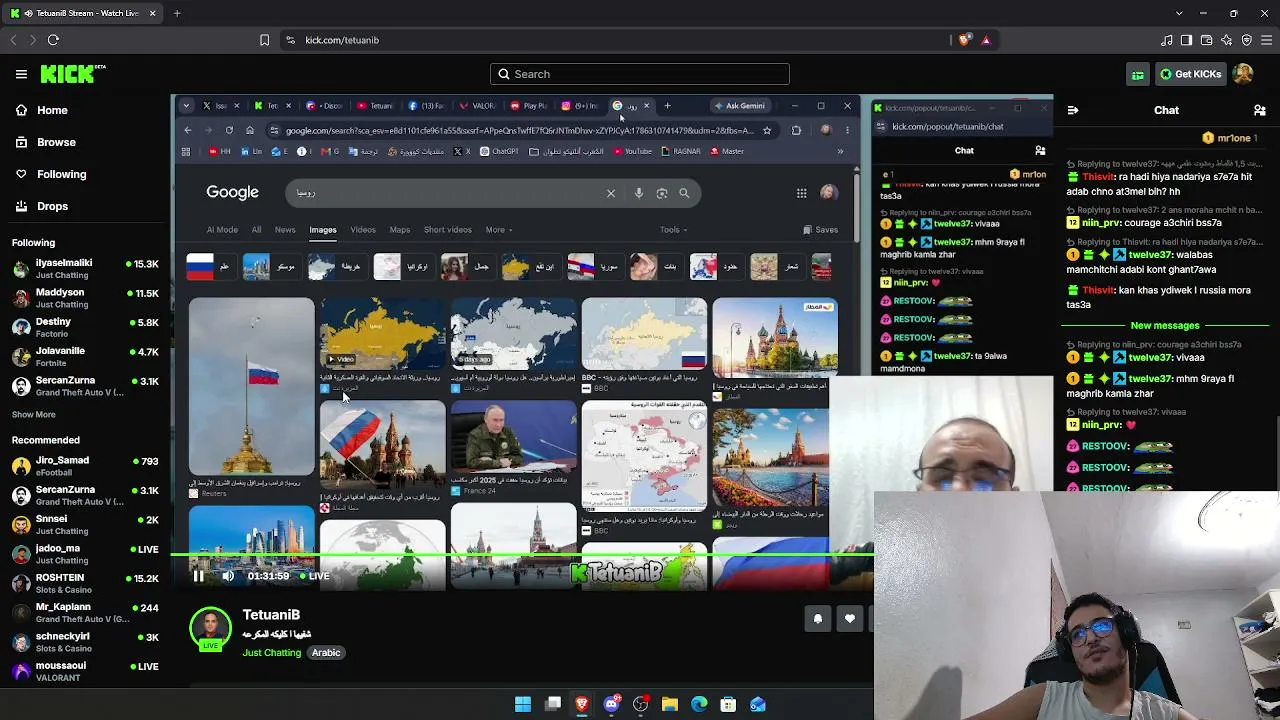Open the media control music-note icon
Image resolution: width=1280 pixels, height=720 pixels.
(1167, 40)
